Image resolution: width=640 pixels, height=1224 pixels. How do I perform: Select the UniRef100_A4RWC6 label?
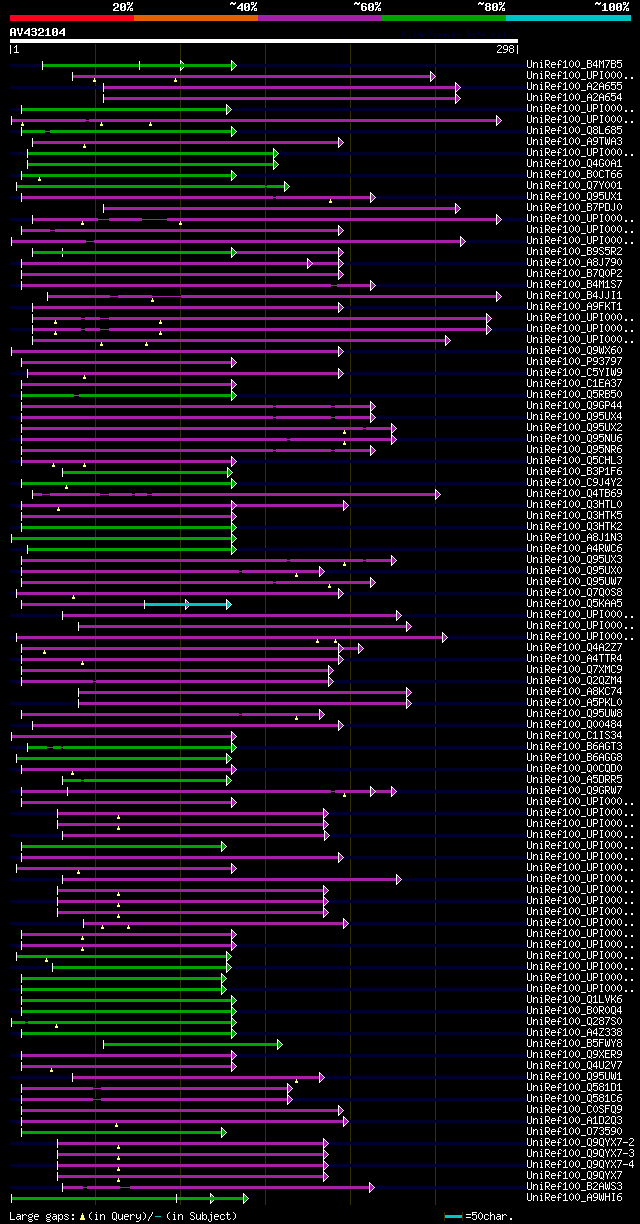(574, 549)
